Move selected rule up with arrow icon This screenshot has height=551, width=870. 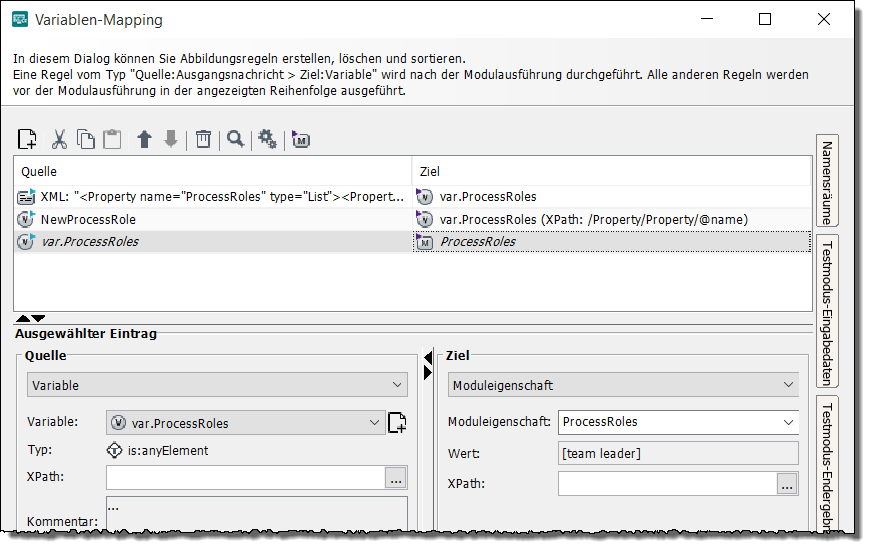coord(144,139)
